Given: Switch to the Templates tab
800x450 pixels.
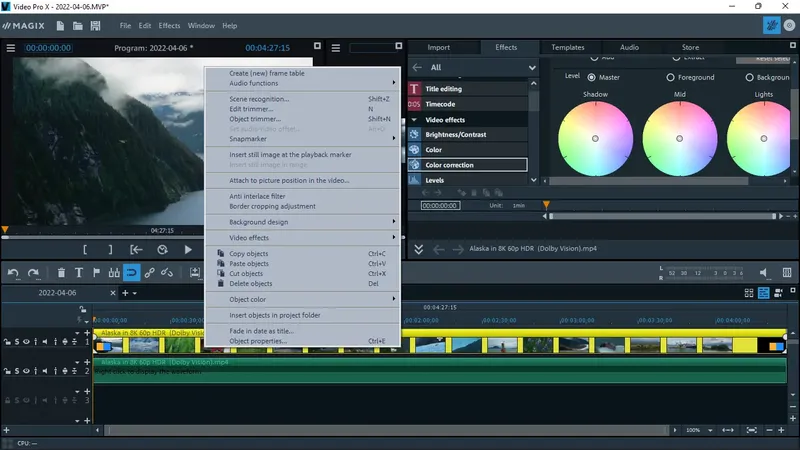Looking at the screenshot, I should click(x=568, y=47).
